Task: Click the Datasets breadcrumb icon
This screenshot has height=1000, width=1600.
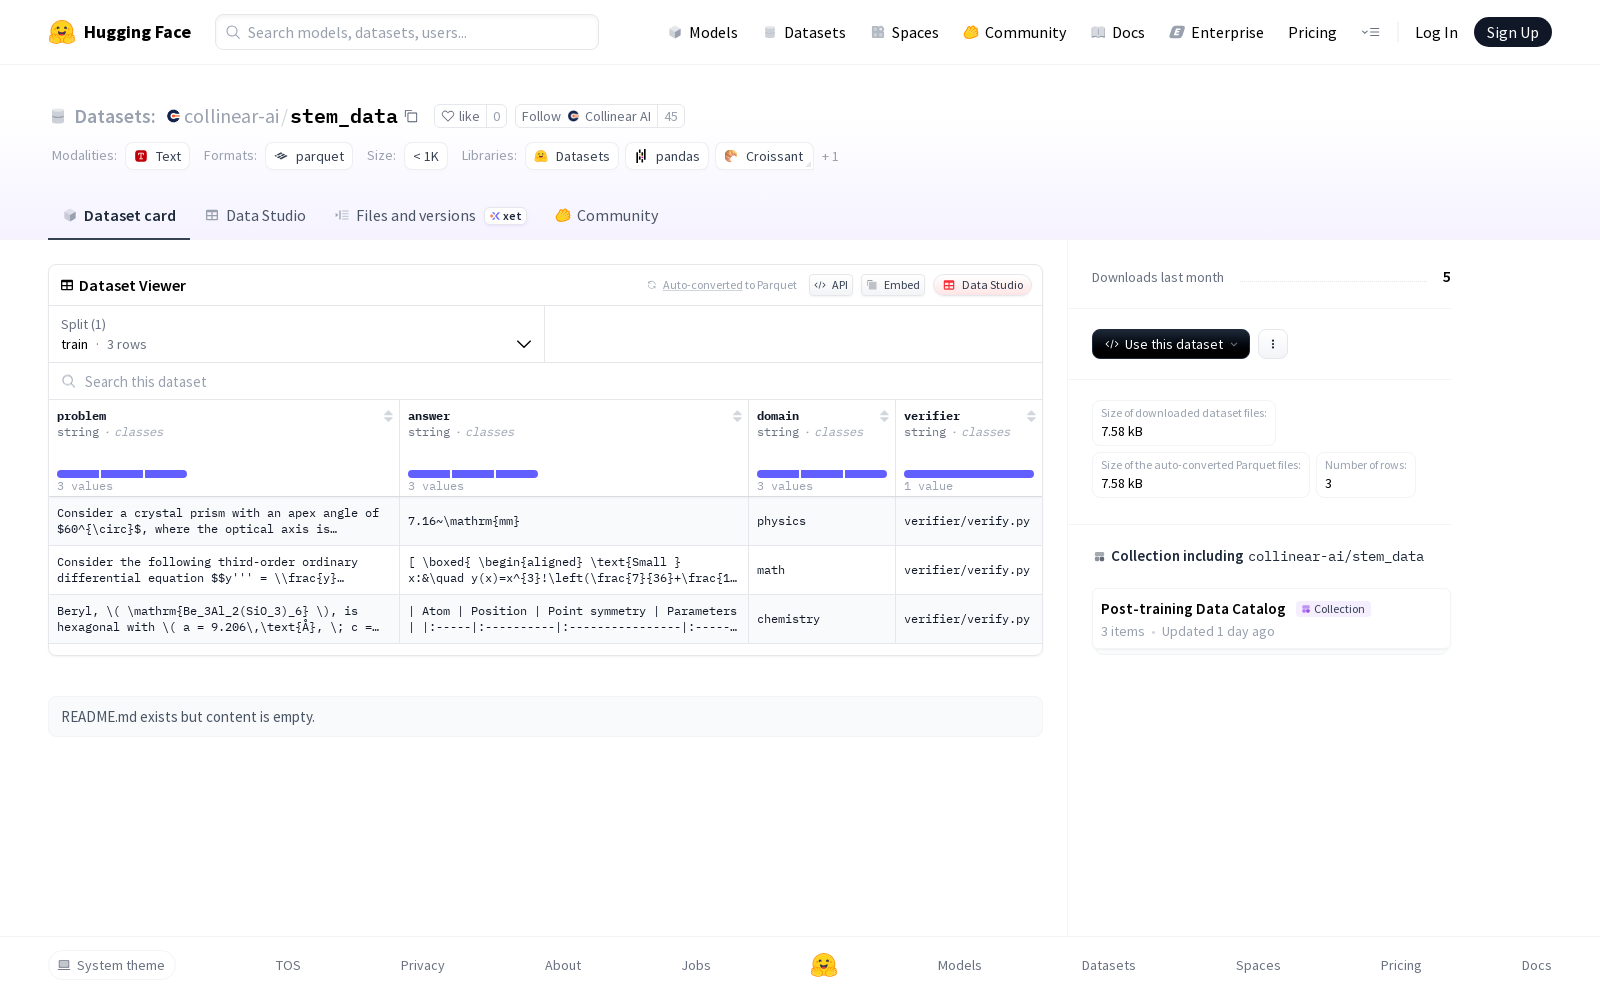Action: 58,116
